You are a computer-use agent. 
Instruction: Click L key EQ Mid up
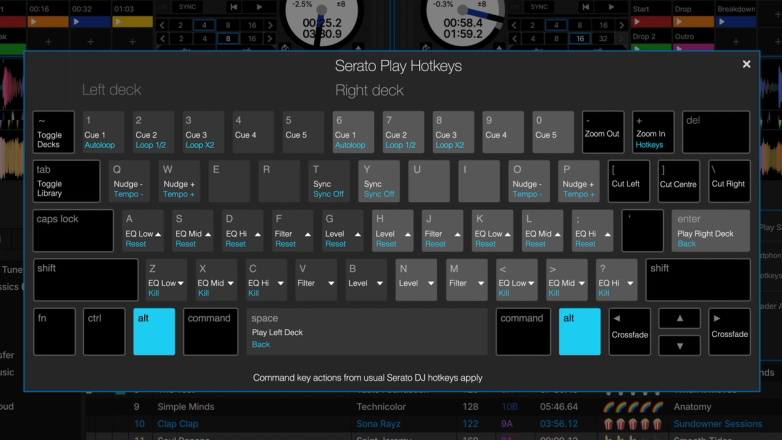[x=542, y=230]
